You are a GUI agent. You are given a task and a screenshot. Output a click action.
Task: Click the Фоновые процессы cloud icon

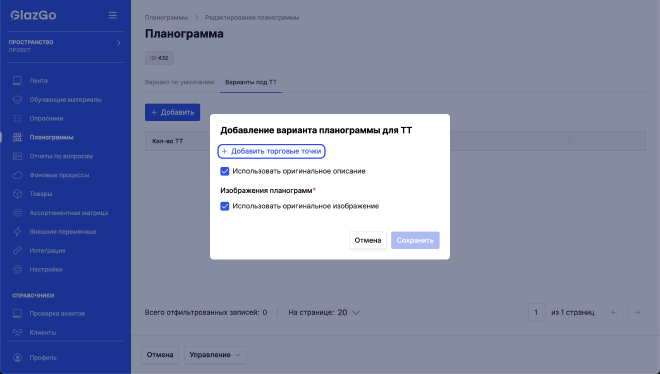click(x=17, y=175)
